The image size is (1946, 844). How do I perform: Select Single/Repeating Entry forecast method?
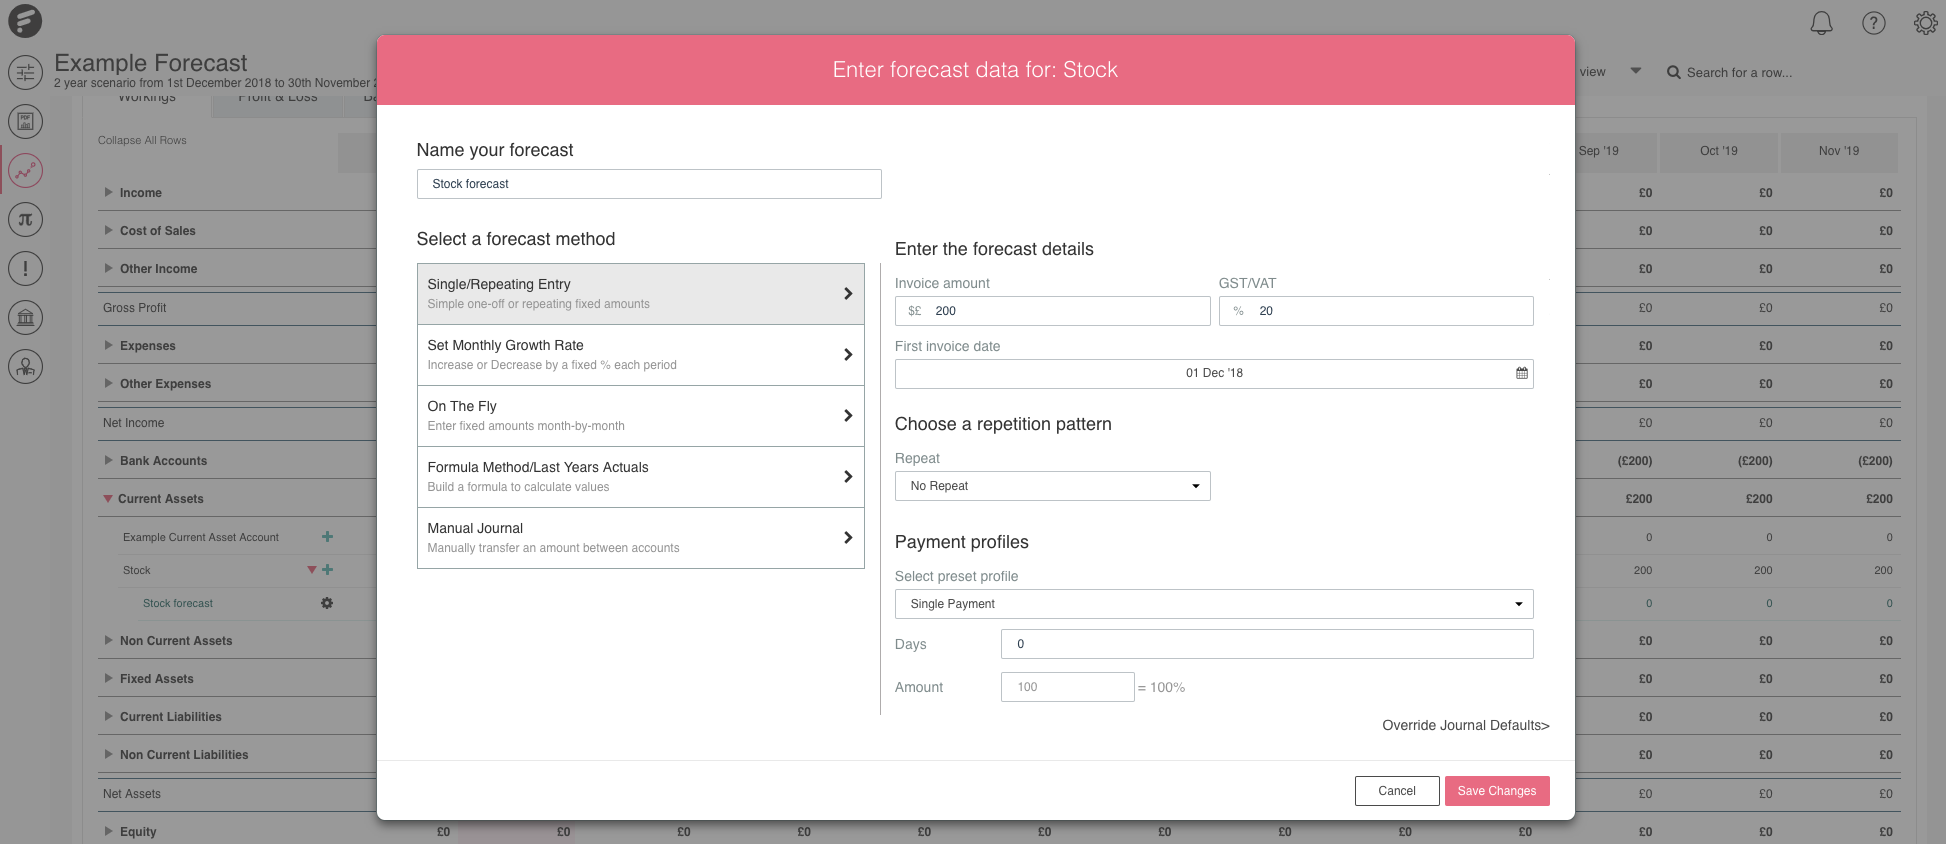640,294
